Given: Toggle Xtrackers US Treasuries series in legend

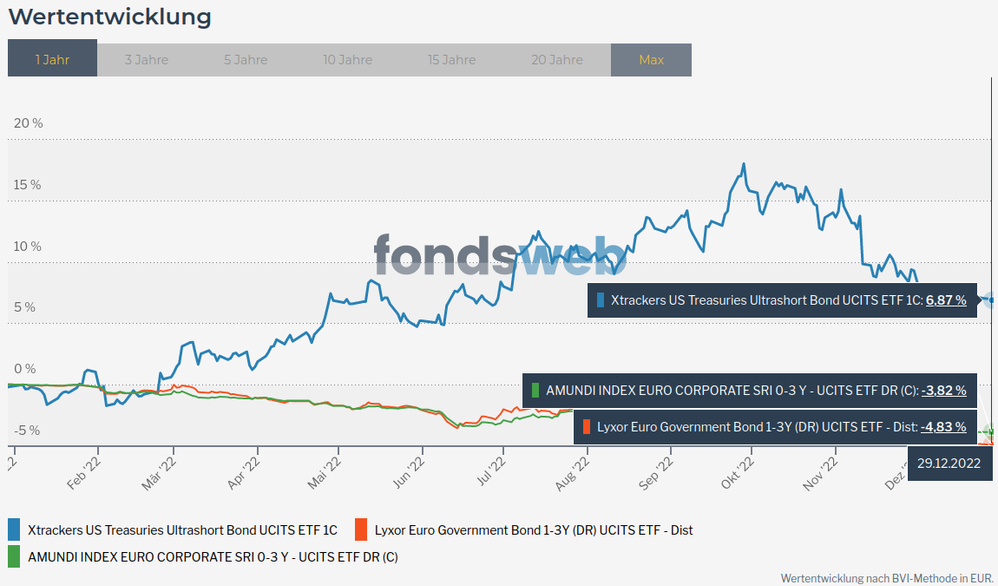Looking at the screenshot, I should click(183, 529).
